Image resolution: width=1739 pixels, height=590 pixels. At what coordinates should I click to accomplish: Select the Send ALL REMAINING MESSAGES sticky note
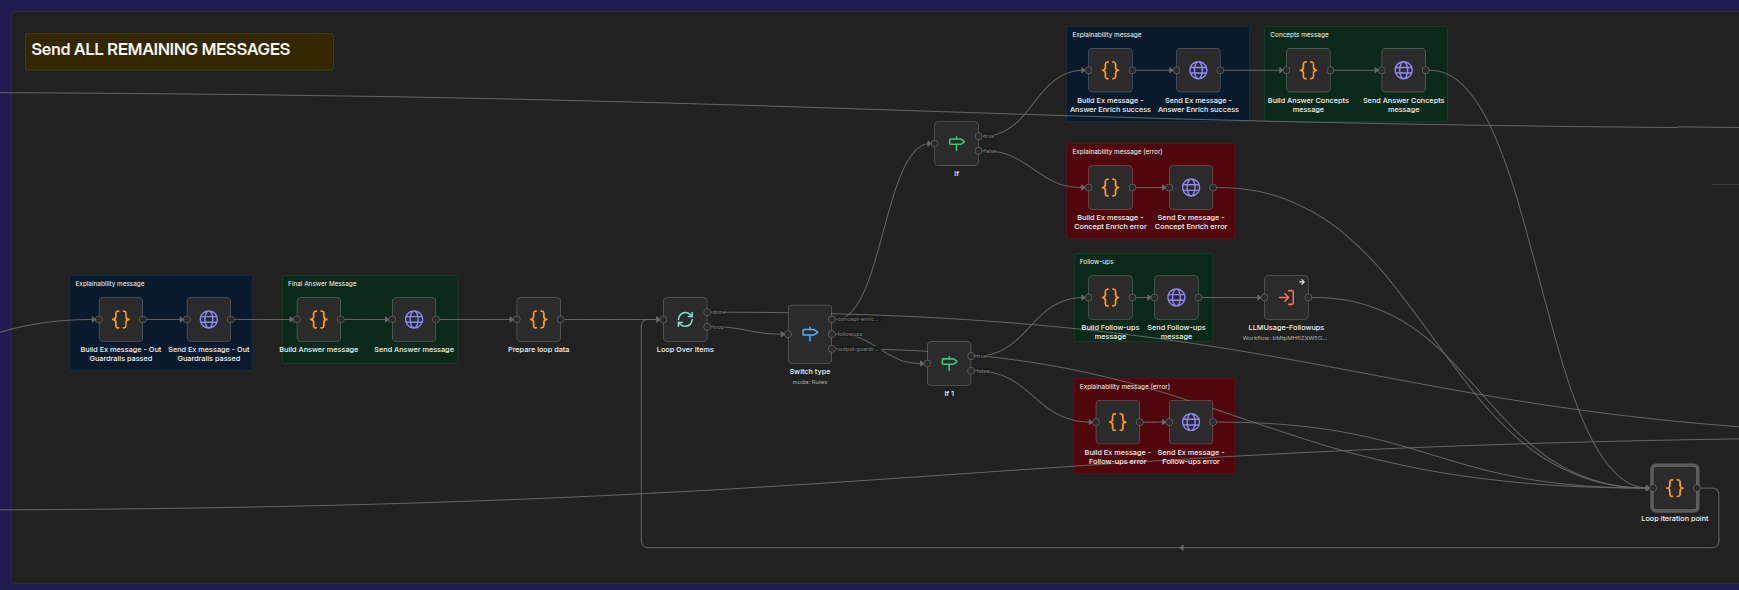(x=179, y=51)
